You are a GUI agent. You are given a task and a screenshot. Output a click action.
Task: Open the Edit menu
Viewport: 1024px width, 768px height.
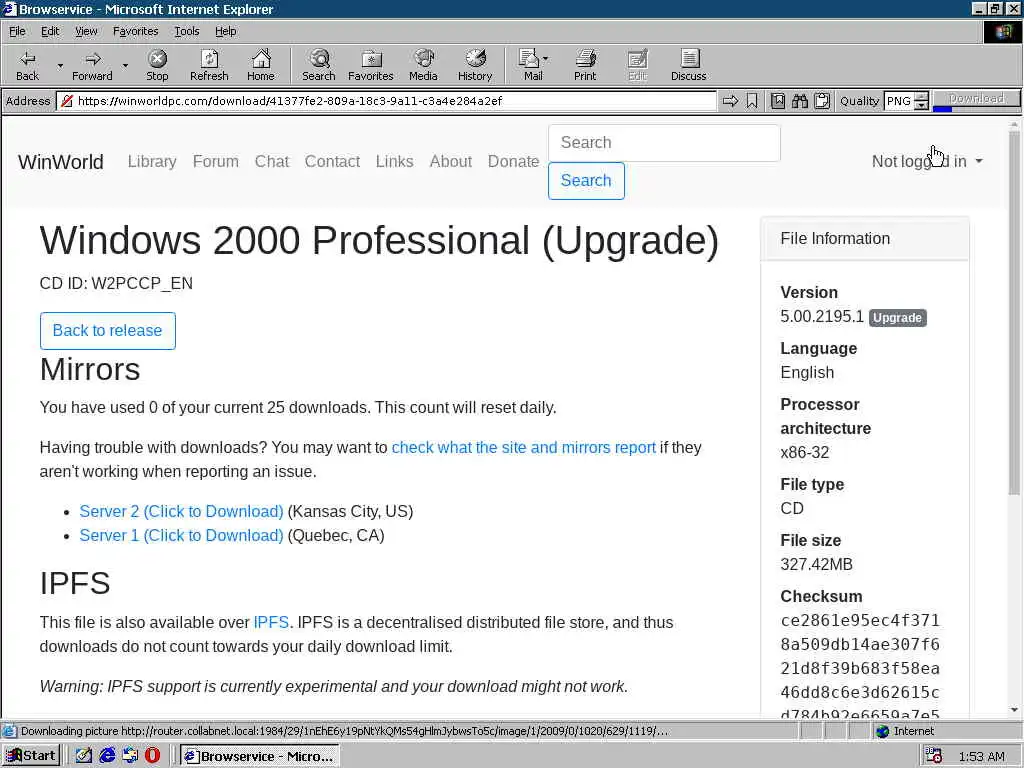click(50, 31)
